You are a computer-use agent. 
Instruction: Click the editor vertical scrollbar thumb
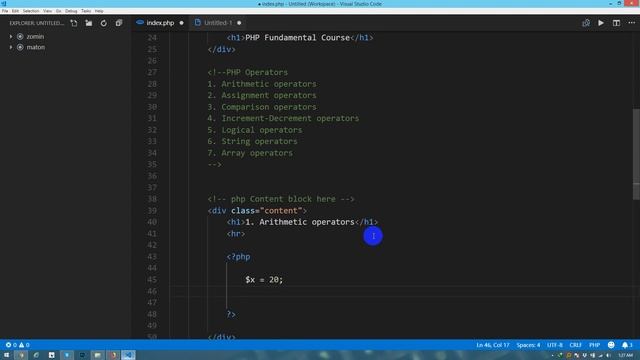(x=636, y=154)
